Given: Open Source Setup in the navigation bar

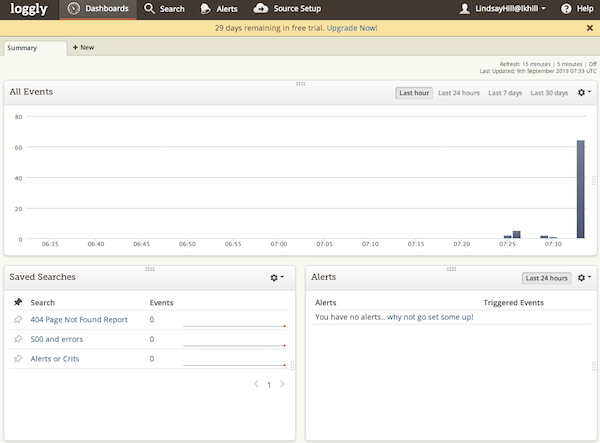Looking at the screenshot, I should (x=287, y=8).
